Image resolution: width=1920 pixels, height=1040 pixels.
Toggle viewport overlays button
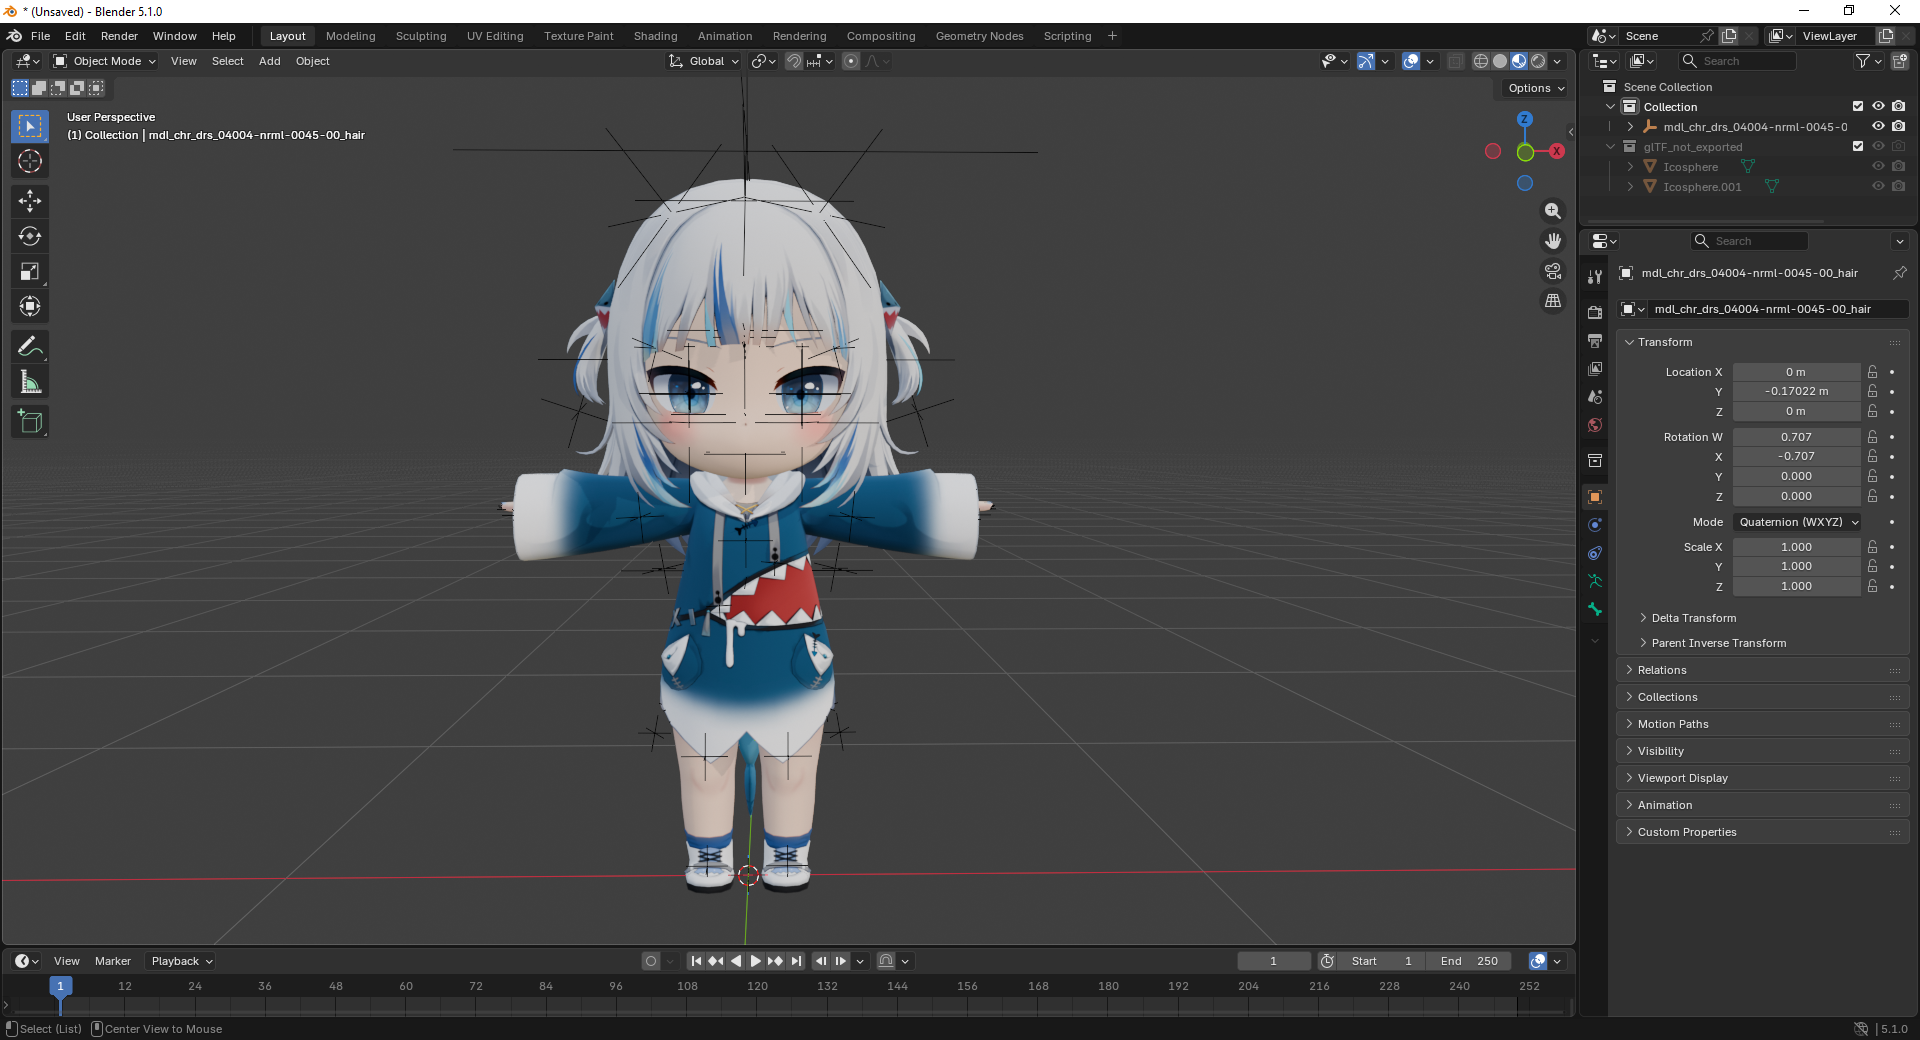[1411, 61]
